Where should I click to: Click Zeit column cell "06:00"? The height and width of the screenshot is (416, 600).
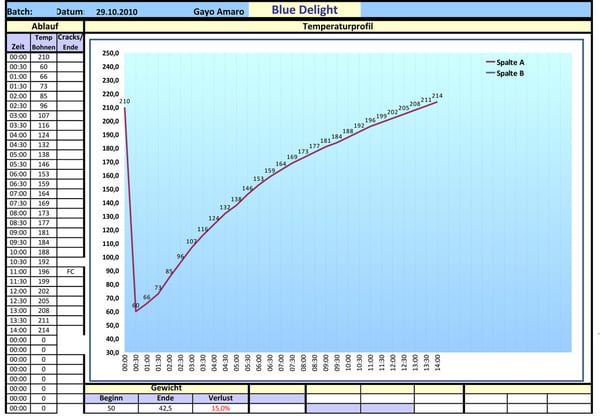[18, 174]
